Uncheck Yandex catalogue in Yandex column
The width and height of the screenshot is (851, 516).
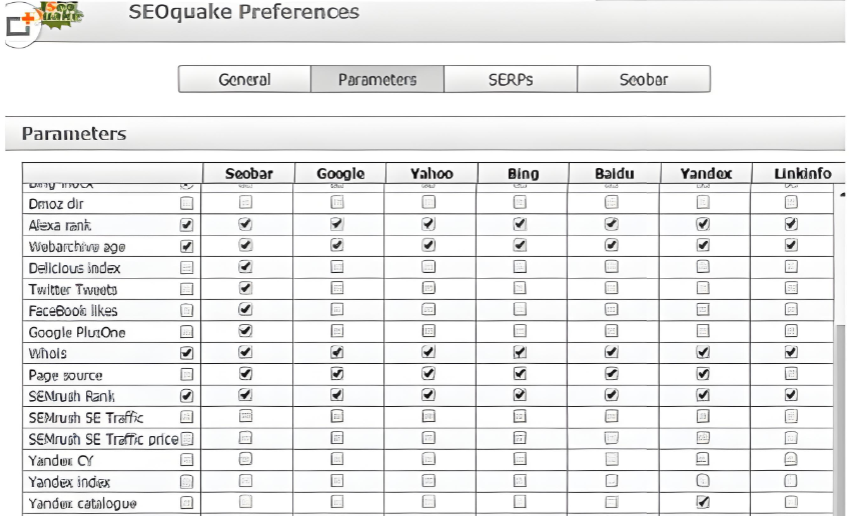click(703, 502)
